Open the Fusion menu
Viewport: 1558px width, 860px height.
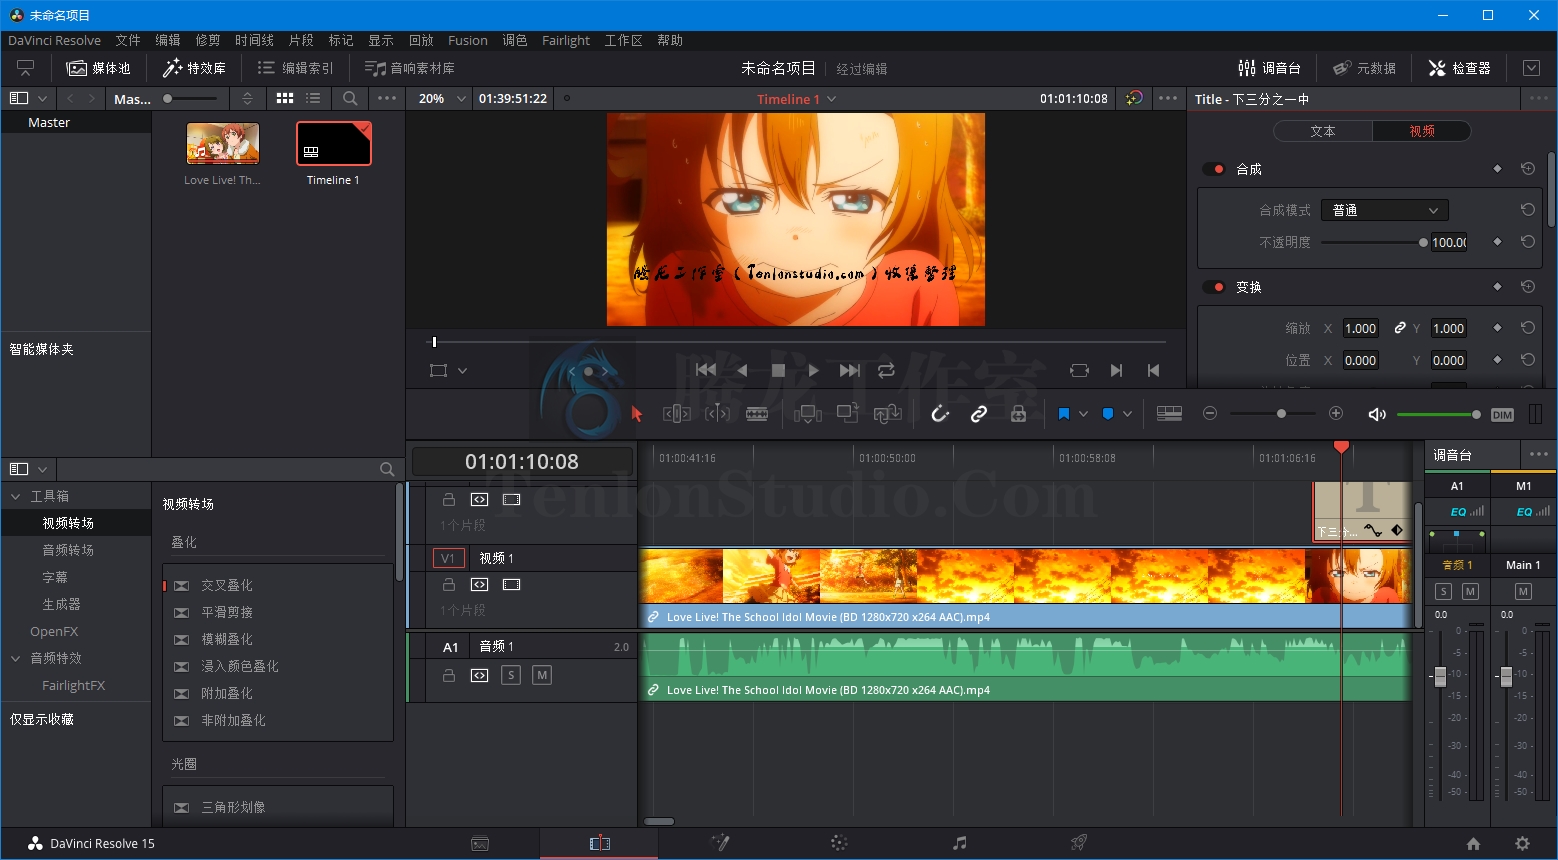coord(468,40)
